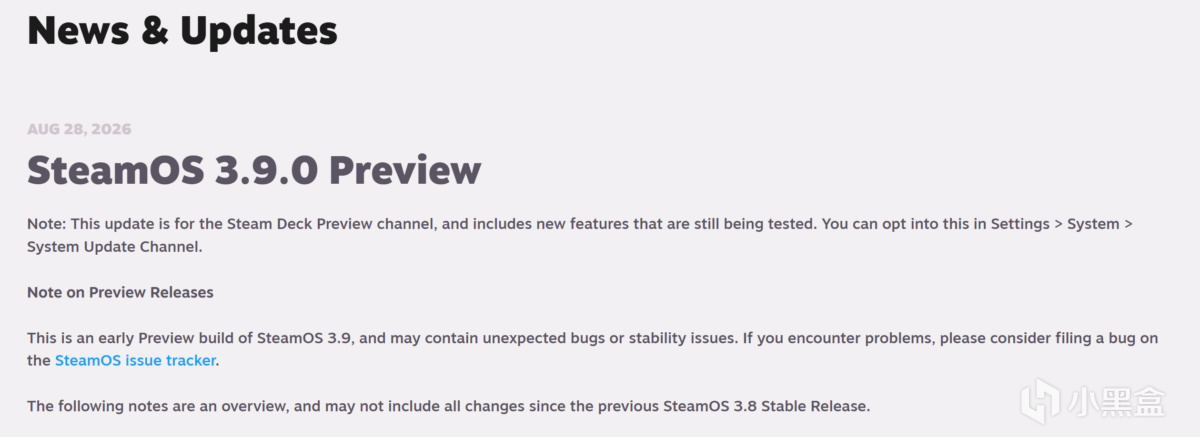Click the SteamOS 3.8 Stable Release text

tap(765, 406)
